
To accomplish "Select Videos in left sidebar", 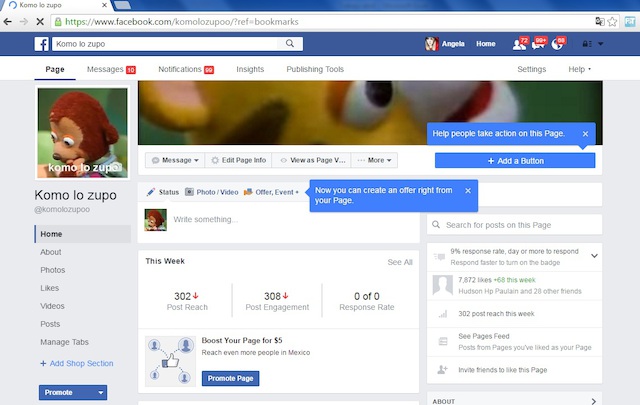I will 52,306.
